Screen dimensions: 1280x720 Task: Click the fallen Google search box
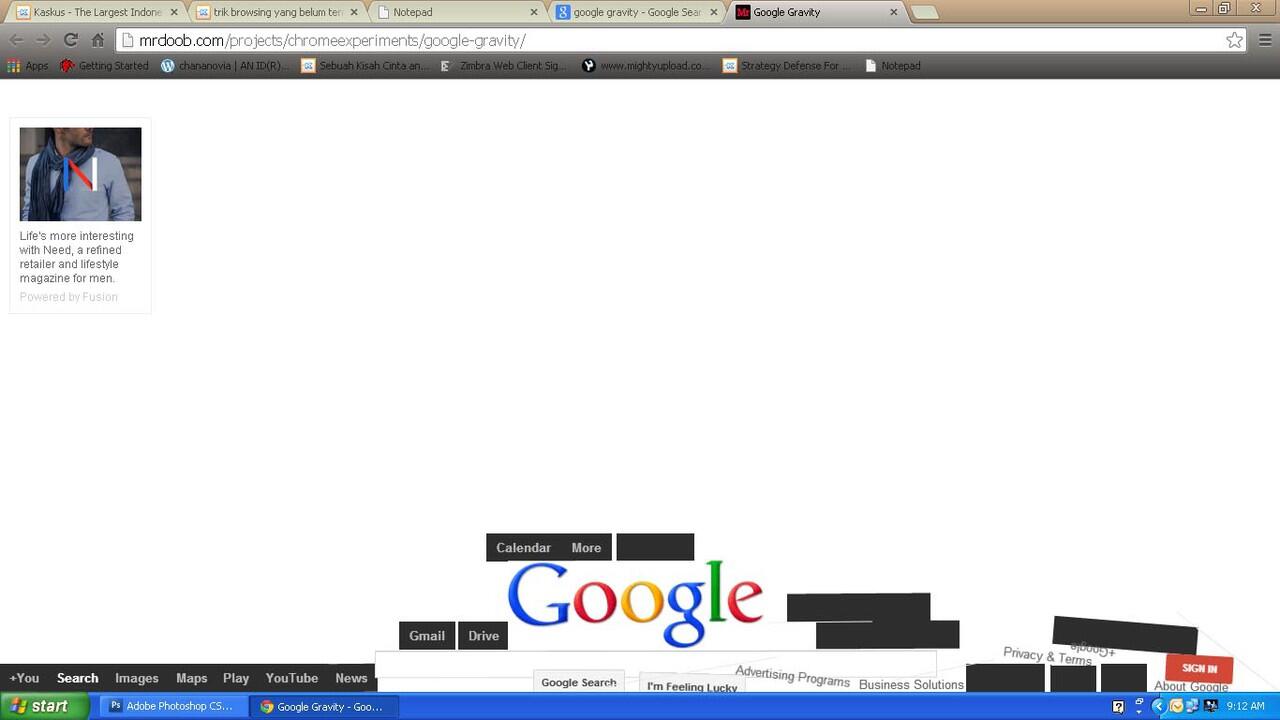pyautogui.click(x=655, y=664)
